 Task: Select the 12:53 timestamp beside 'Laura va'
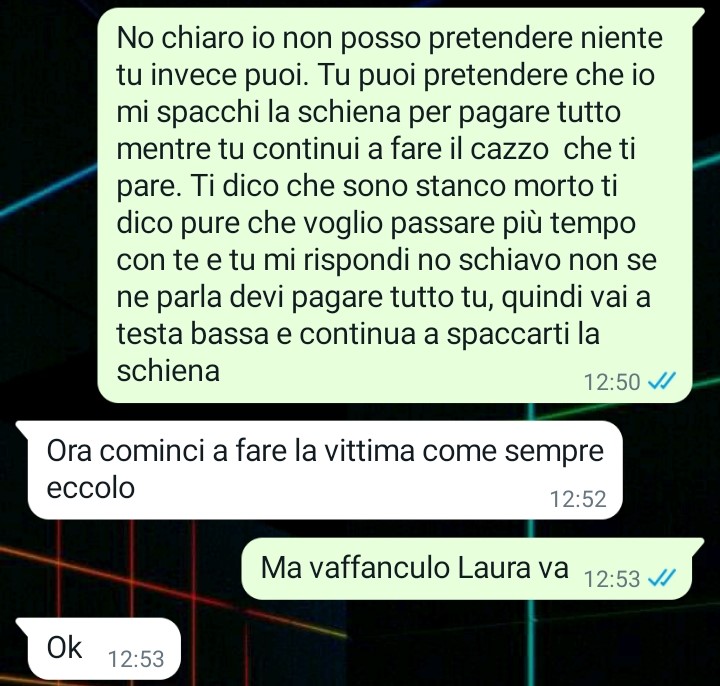(x=612, y=579)
